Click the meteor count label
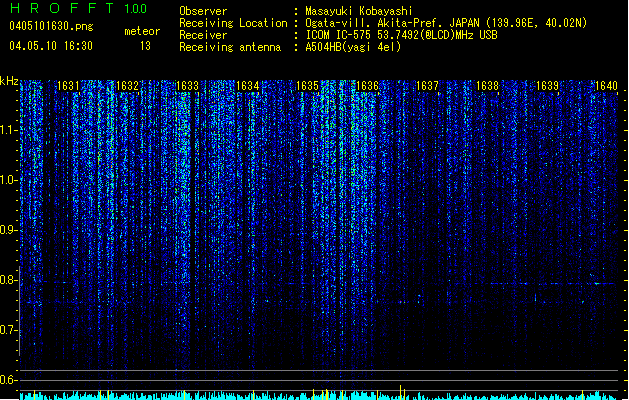Screen dimensions: 629x400 (142, 31)
